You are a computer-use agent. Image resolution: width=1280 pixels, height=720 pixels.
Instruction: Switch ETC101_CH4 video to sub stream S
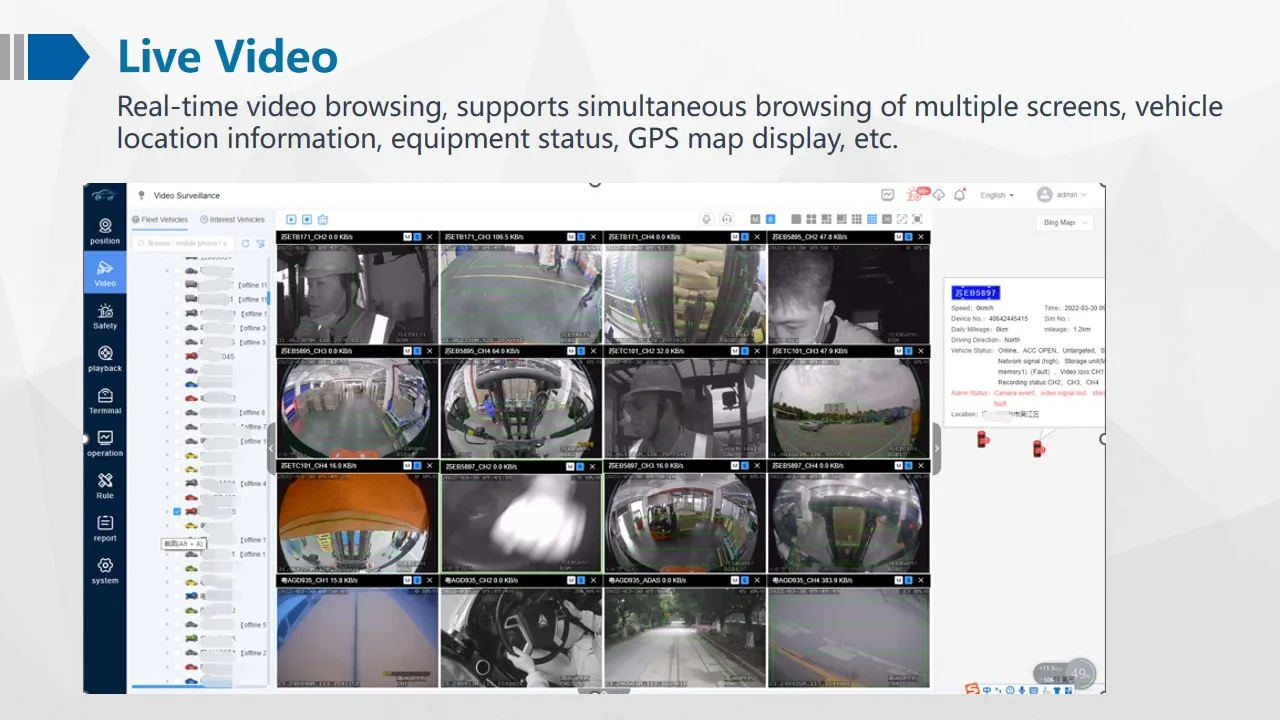(x=417, y=466)
